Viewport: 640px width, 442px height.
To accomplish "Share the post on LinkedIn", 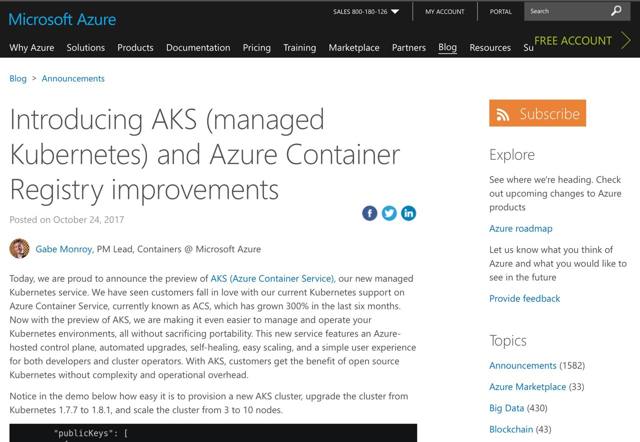I will tap(408, 213).
